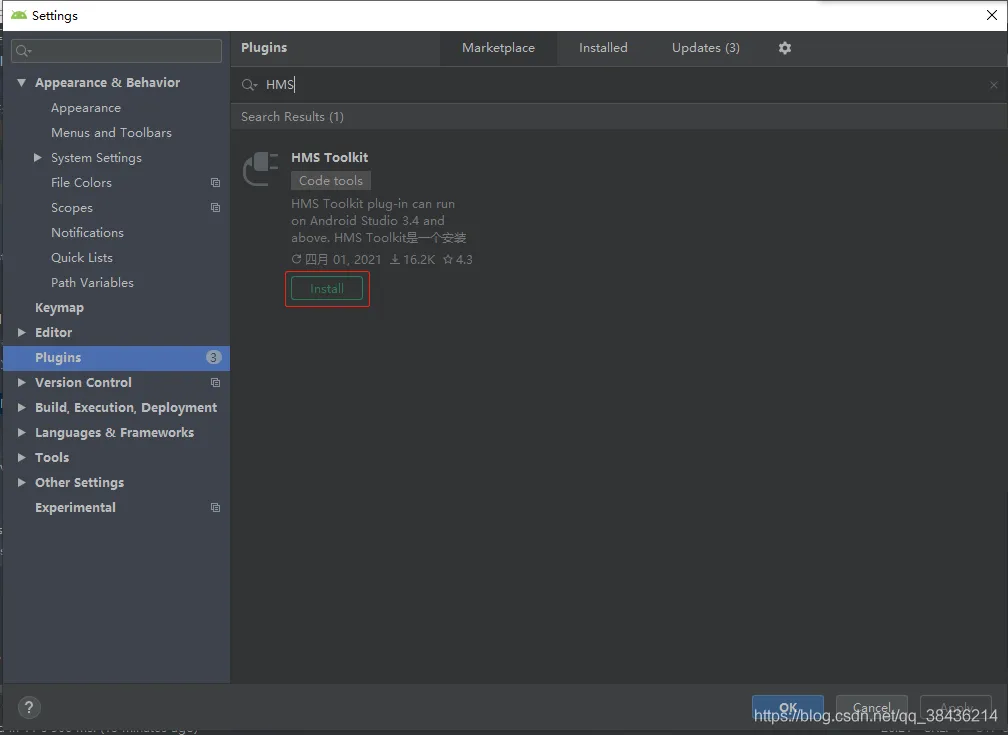Click the Experimental project-level icon
The image size is (1008, 735).
click(215, 507)
